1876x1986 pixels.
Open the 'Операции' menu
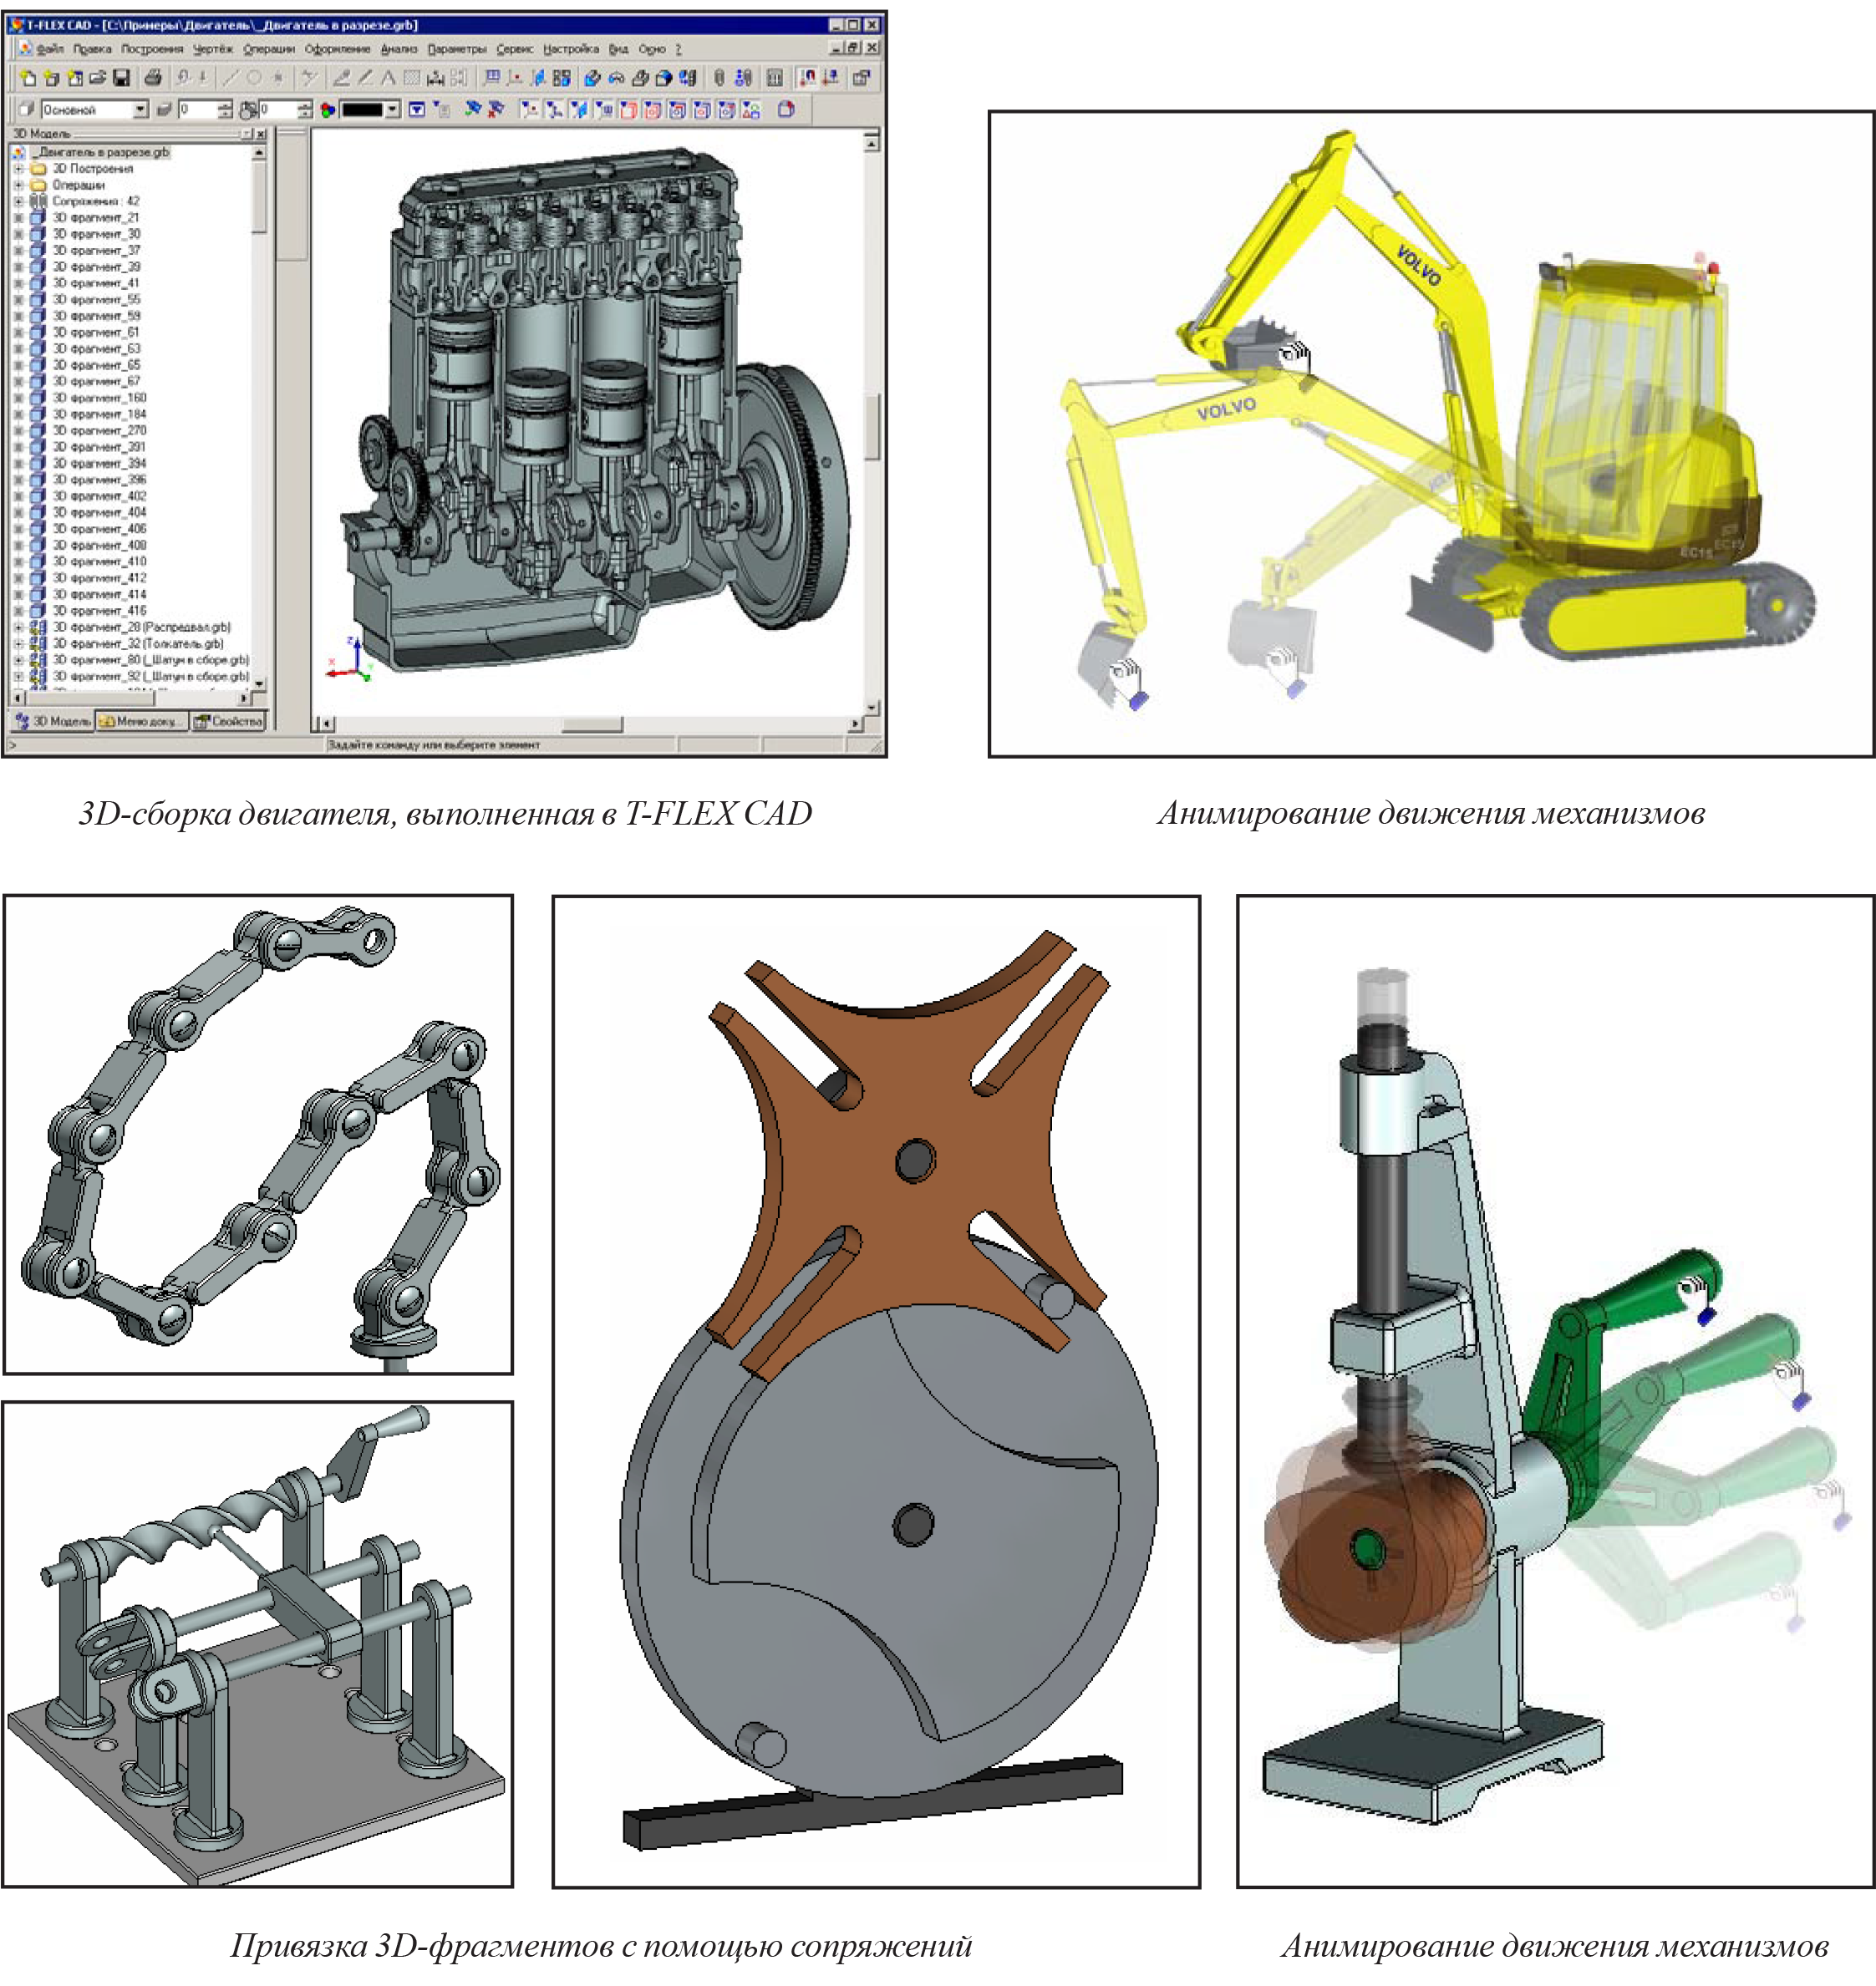pos(268,48)
